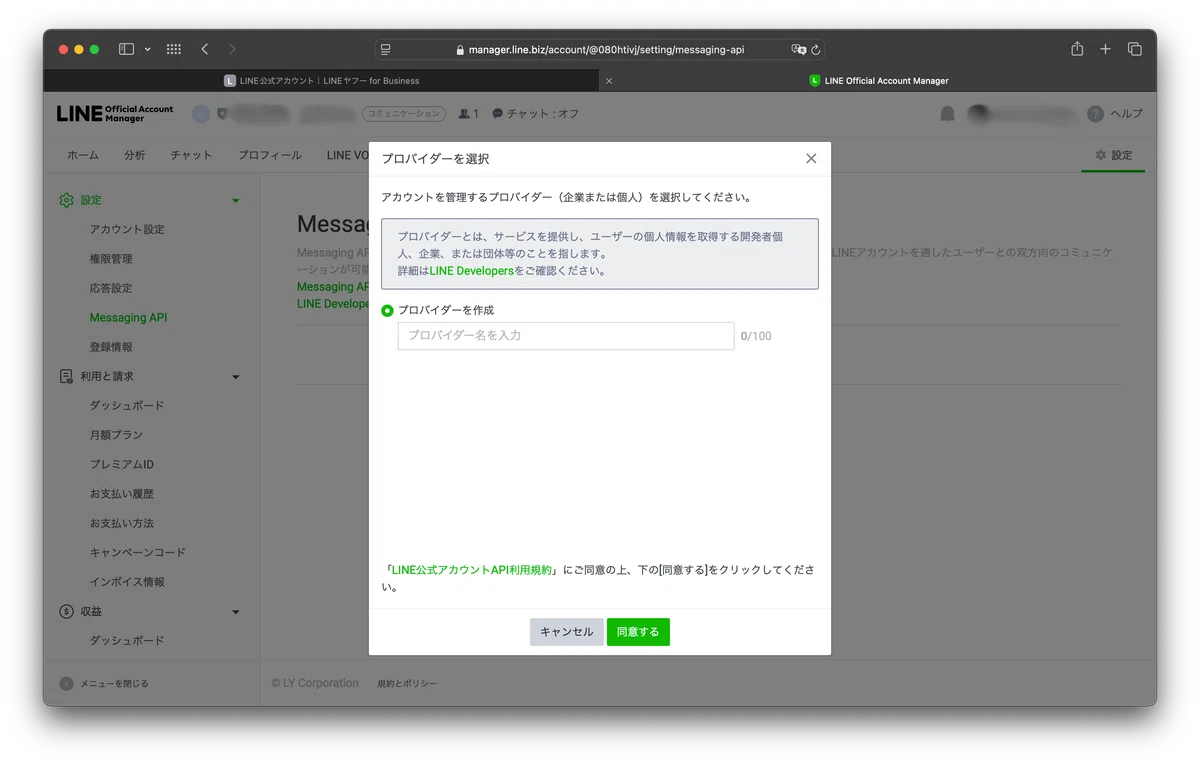Open Messaging API in sidebar

128,318
